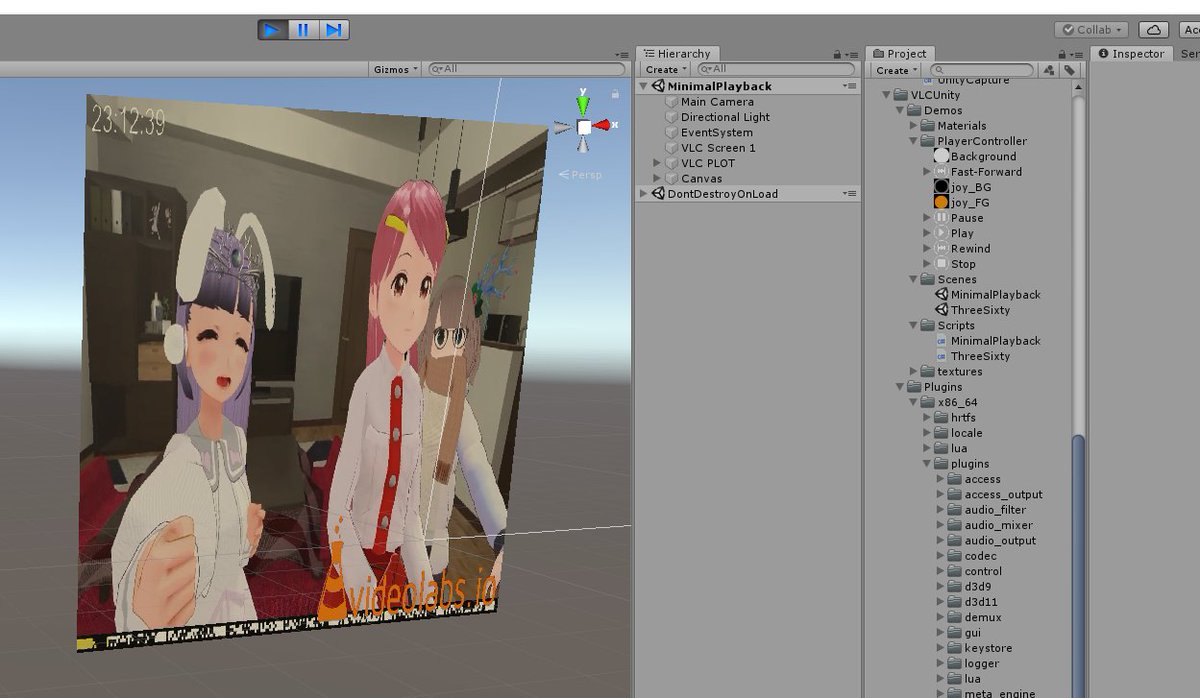Focus the Scene view search field
1200x698 pixels.
pos(526,69)
